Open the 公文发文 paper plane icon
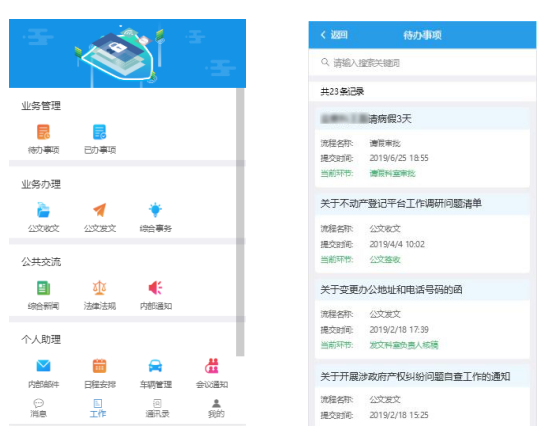This screenshot has height=444, width=545. pyautogui.click(x=99, y=210)
